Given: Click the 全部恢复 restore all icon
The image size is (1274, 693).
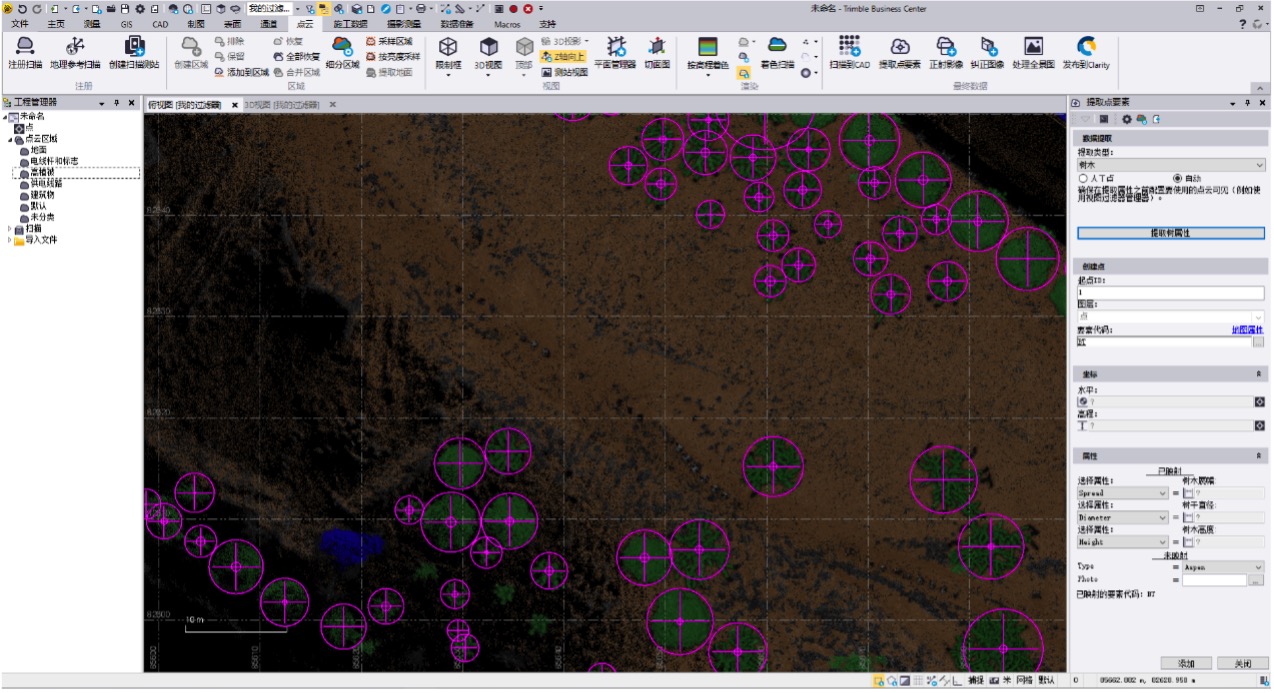Looking at the screenshot, I should 296,57.
